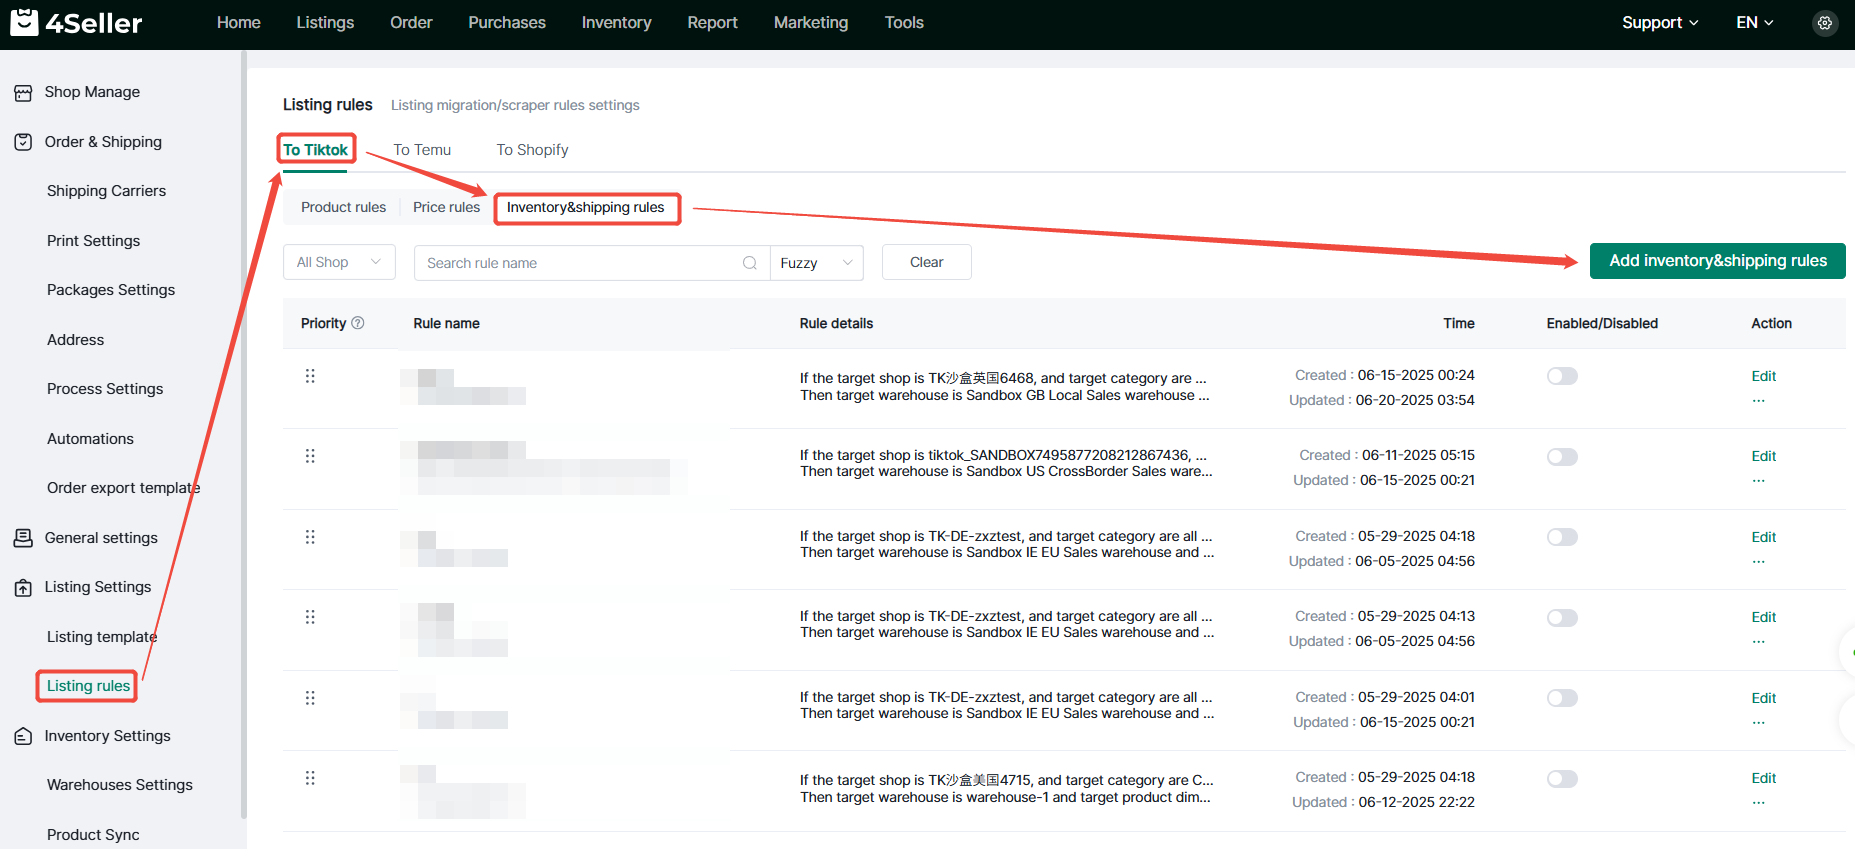
Task: Grab drag handle of rule created 05-29-2025 04:01
Action: [310, 698]
